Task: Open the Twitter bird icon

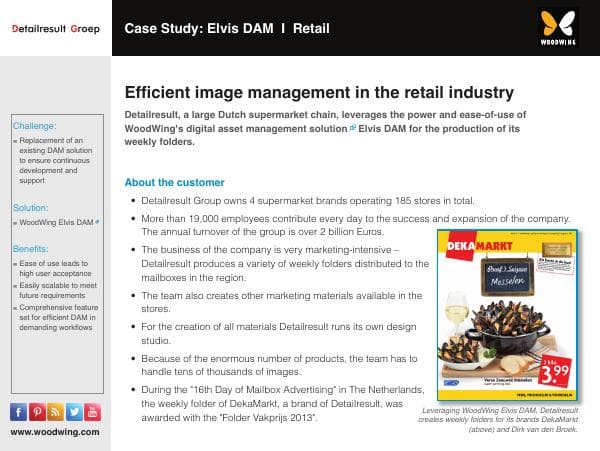Action: 73,411
